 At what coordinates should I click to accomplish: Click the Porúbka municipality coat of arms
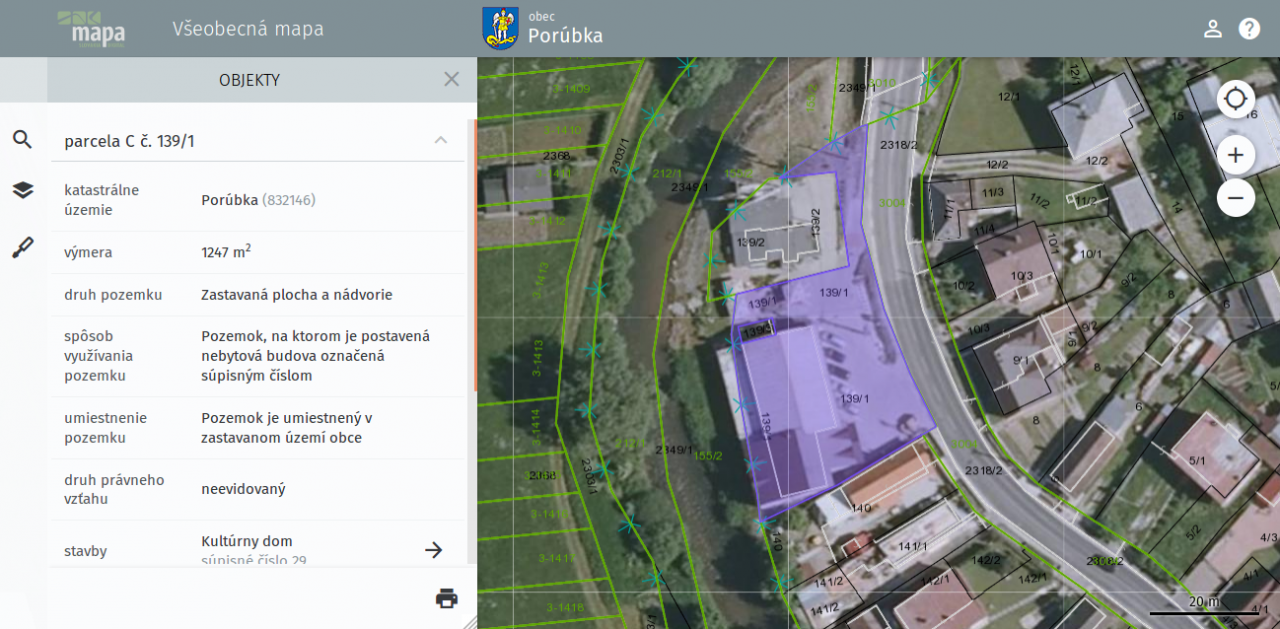click(x=497, y=28)
